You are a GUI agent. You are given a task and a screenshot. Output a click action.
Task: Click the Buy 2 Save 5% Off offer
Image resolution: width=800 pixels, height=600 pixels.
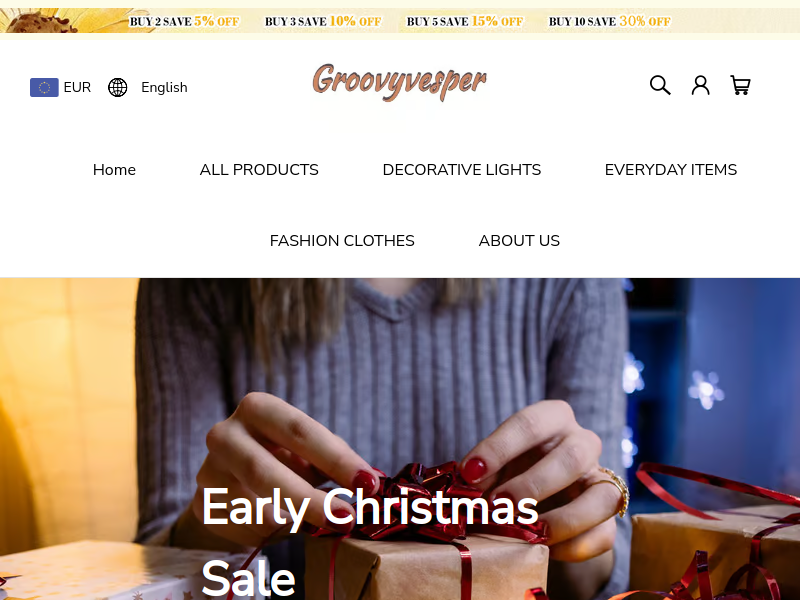tap(184, 21)
